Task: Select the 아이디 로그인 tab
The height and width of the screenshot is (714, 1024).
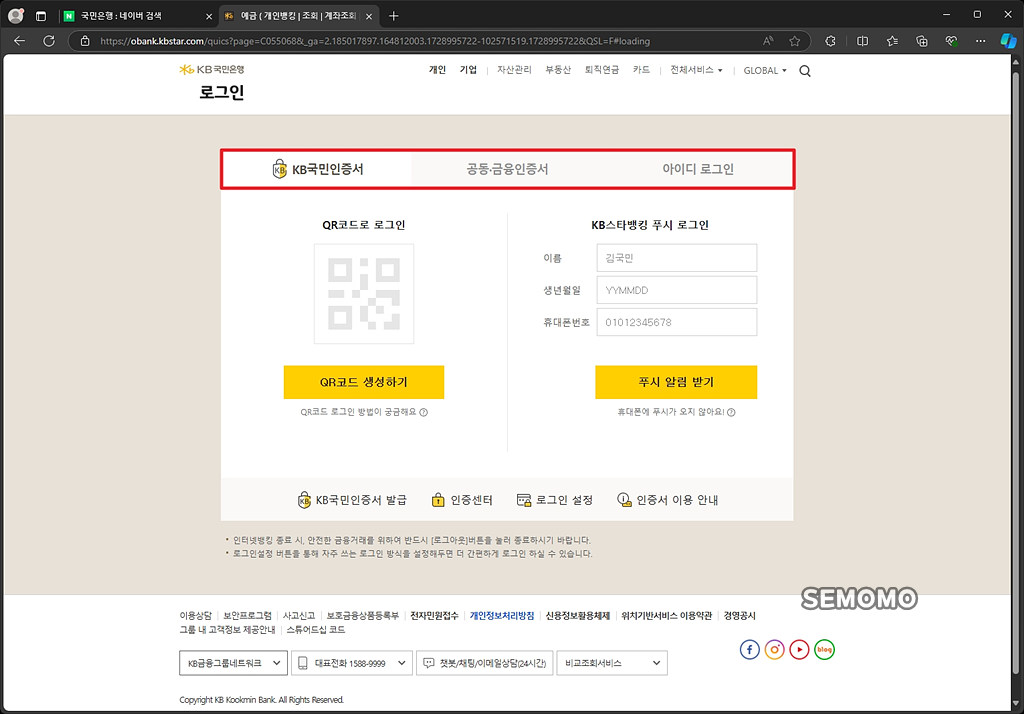Action: (697, 169)
